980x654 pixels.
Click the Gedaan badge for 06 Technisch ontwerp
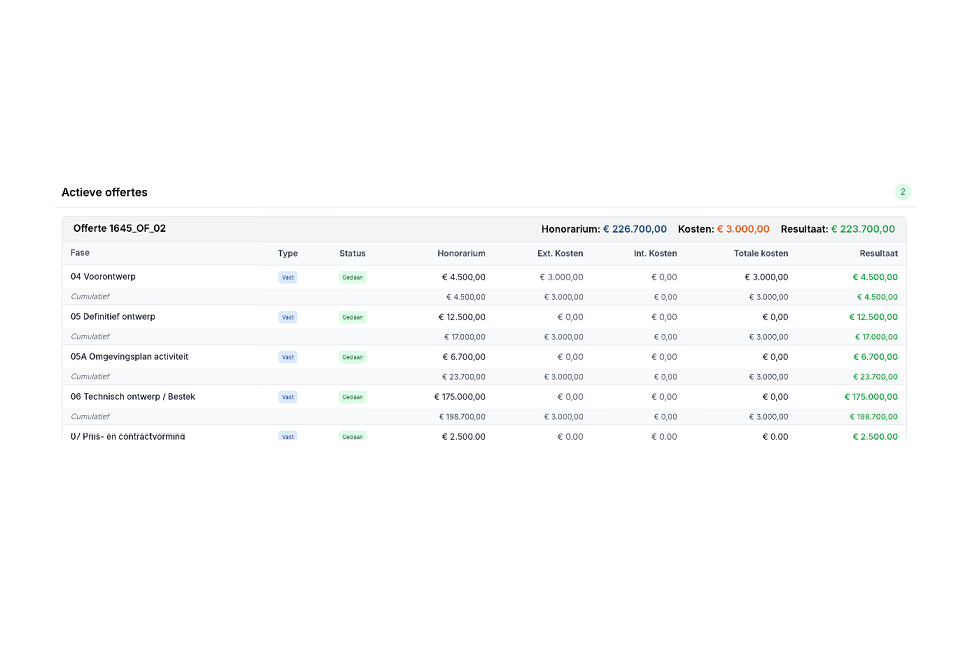(x=352, y=397)
